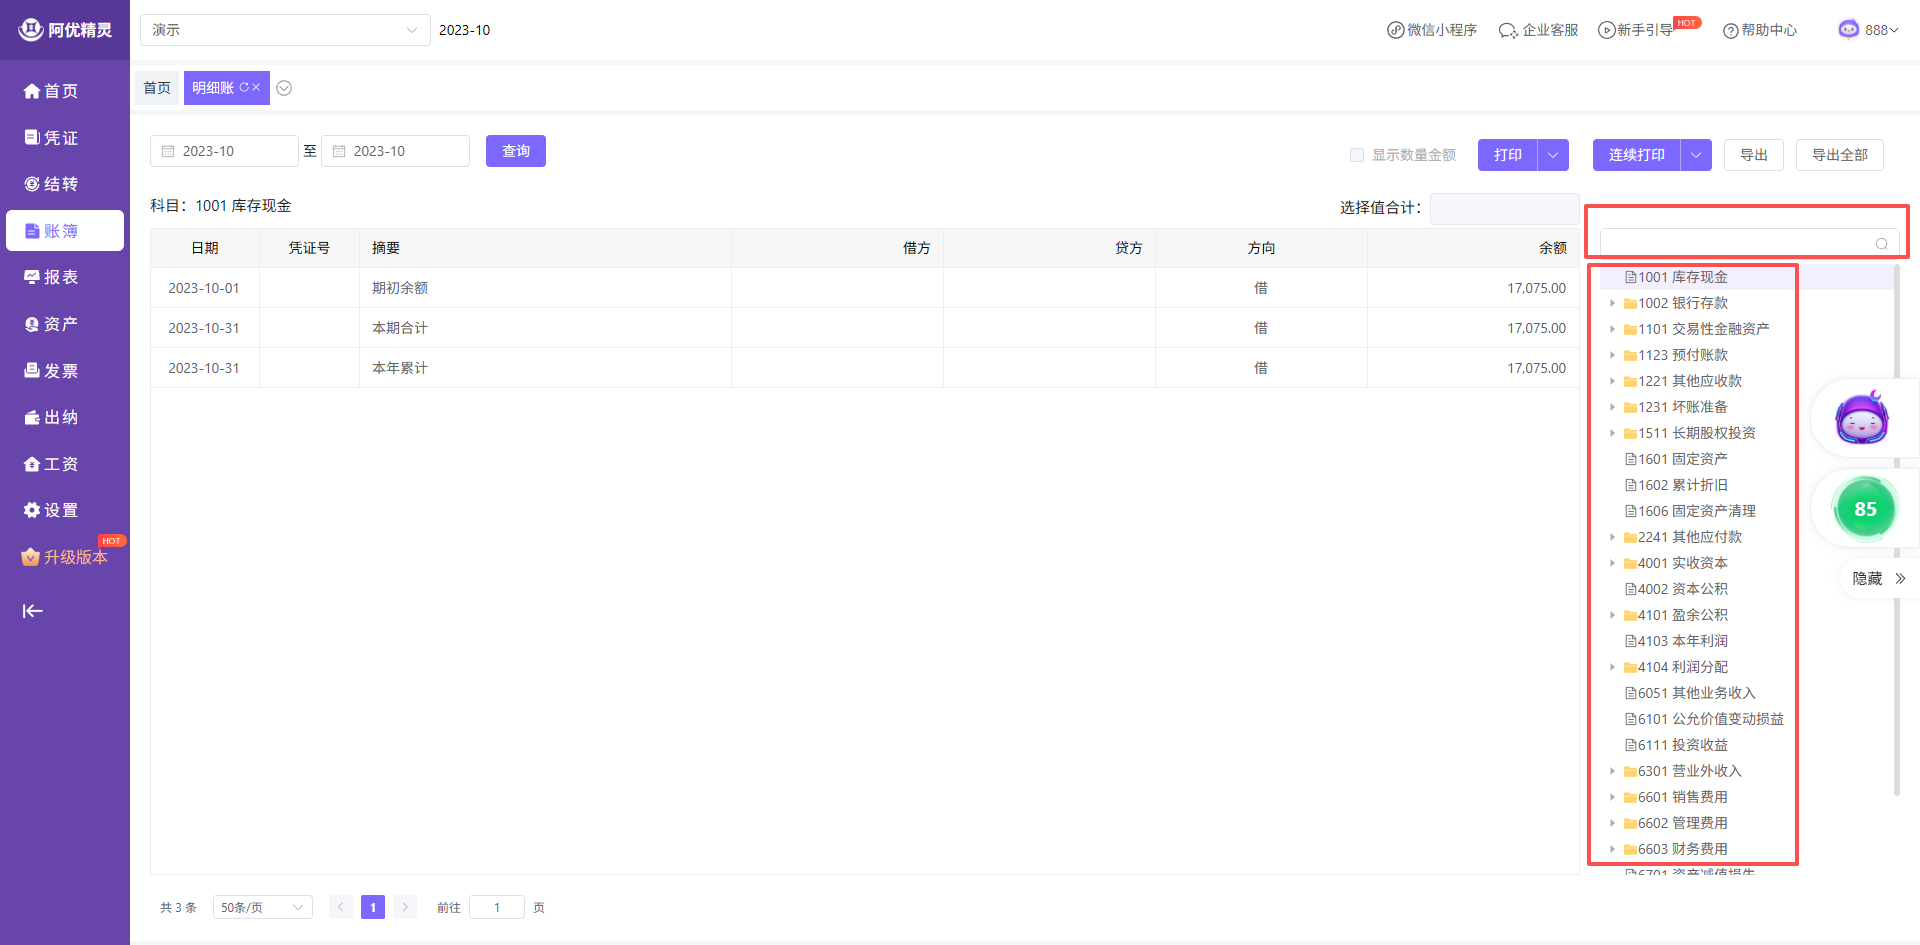
Task: Expand the 打印 button dropdown arrow
Action: (1553, 155)
